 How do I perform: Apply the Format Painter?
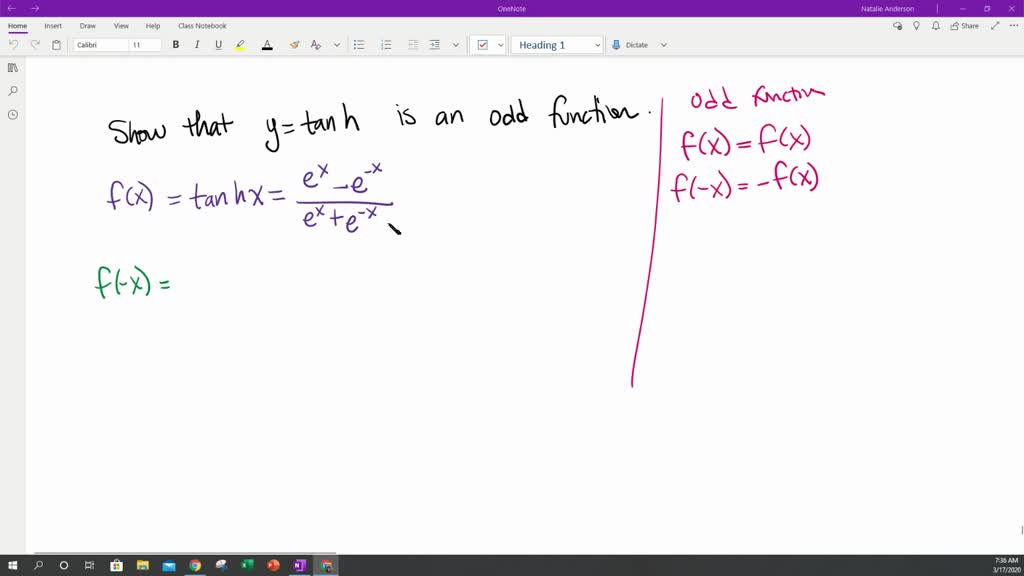point(294,44)
